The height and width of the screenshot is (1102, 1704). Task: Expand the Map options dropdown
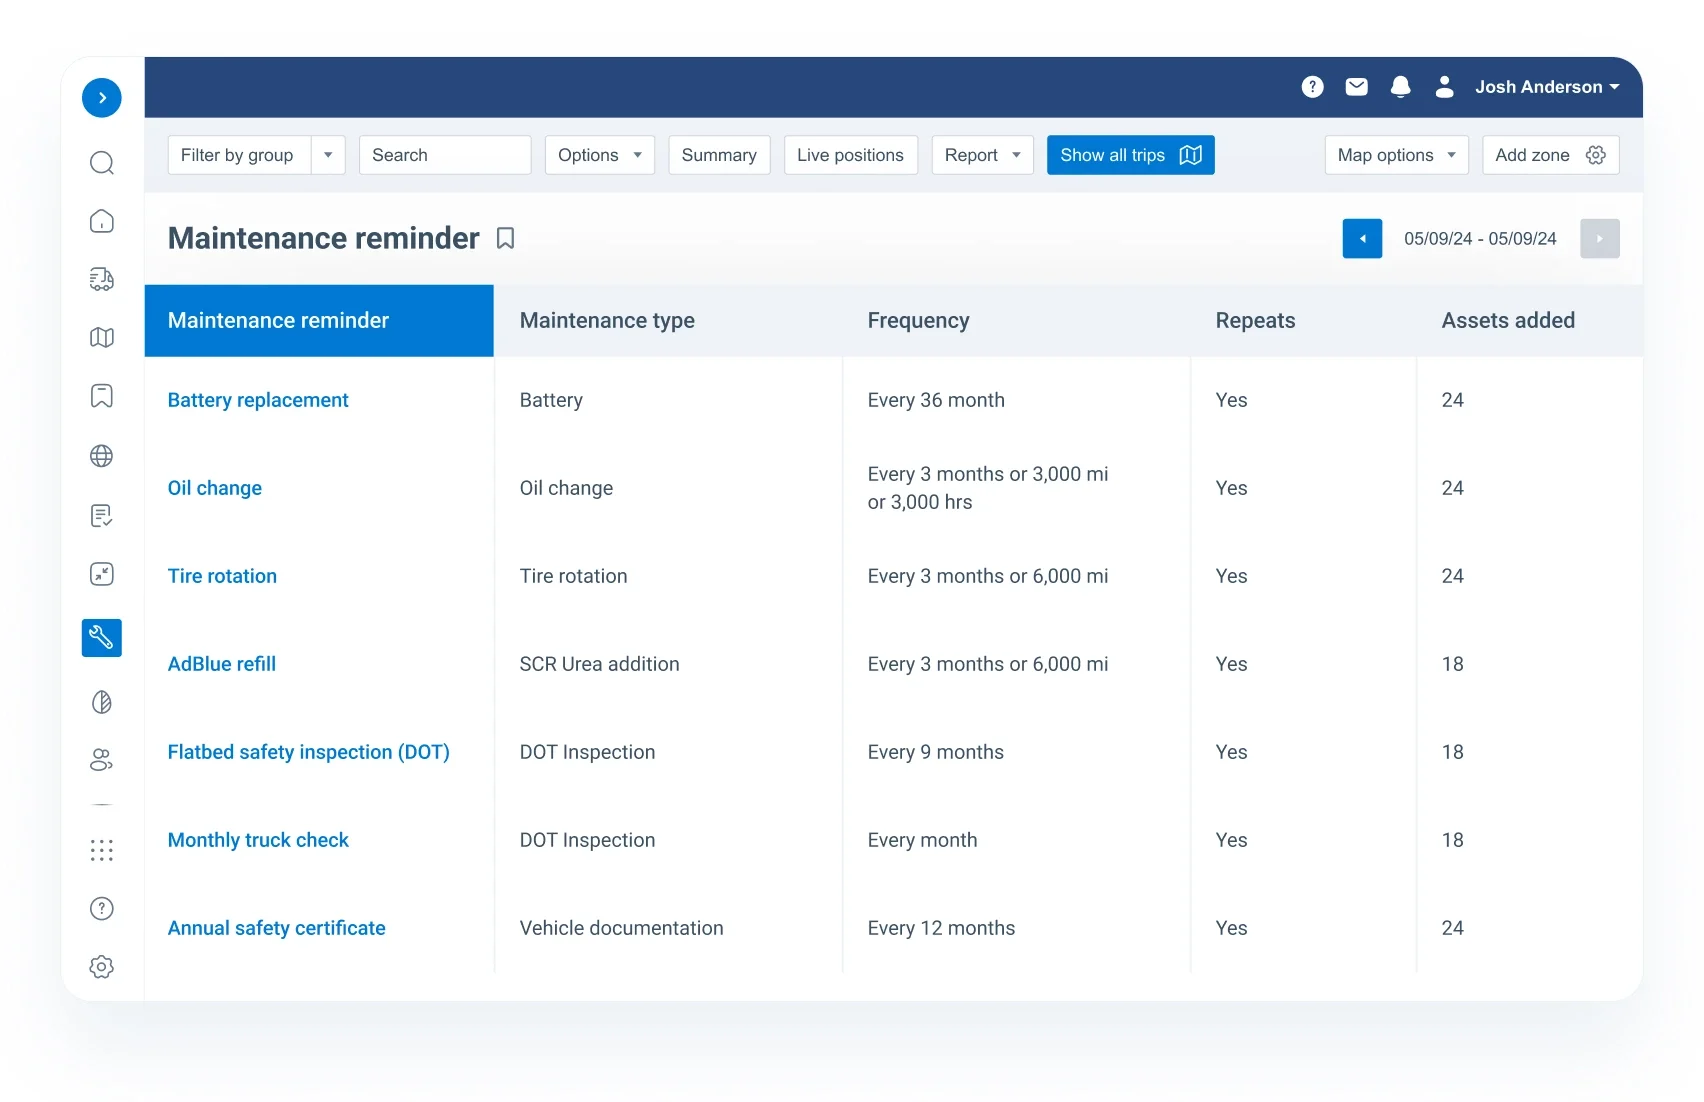point(1395,155)
